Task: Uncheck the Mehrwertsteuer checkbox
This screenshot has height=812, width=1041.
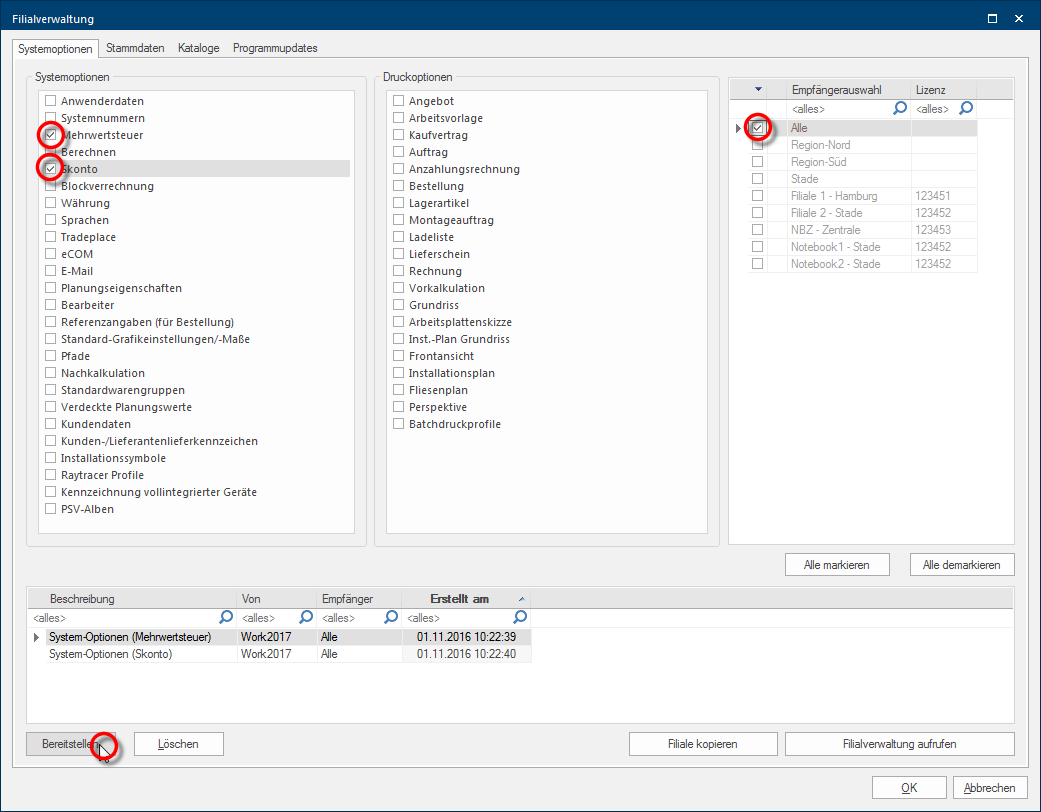Action: coord(51,135)
